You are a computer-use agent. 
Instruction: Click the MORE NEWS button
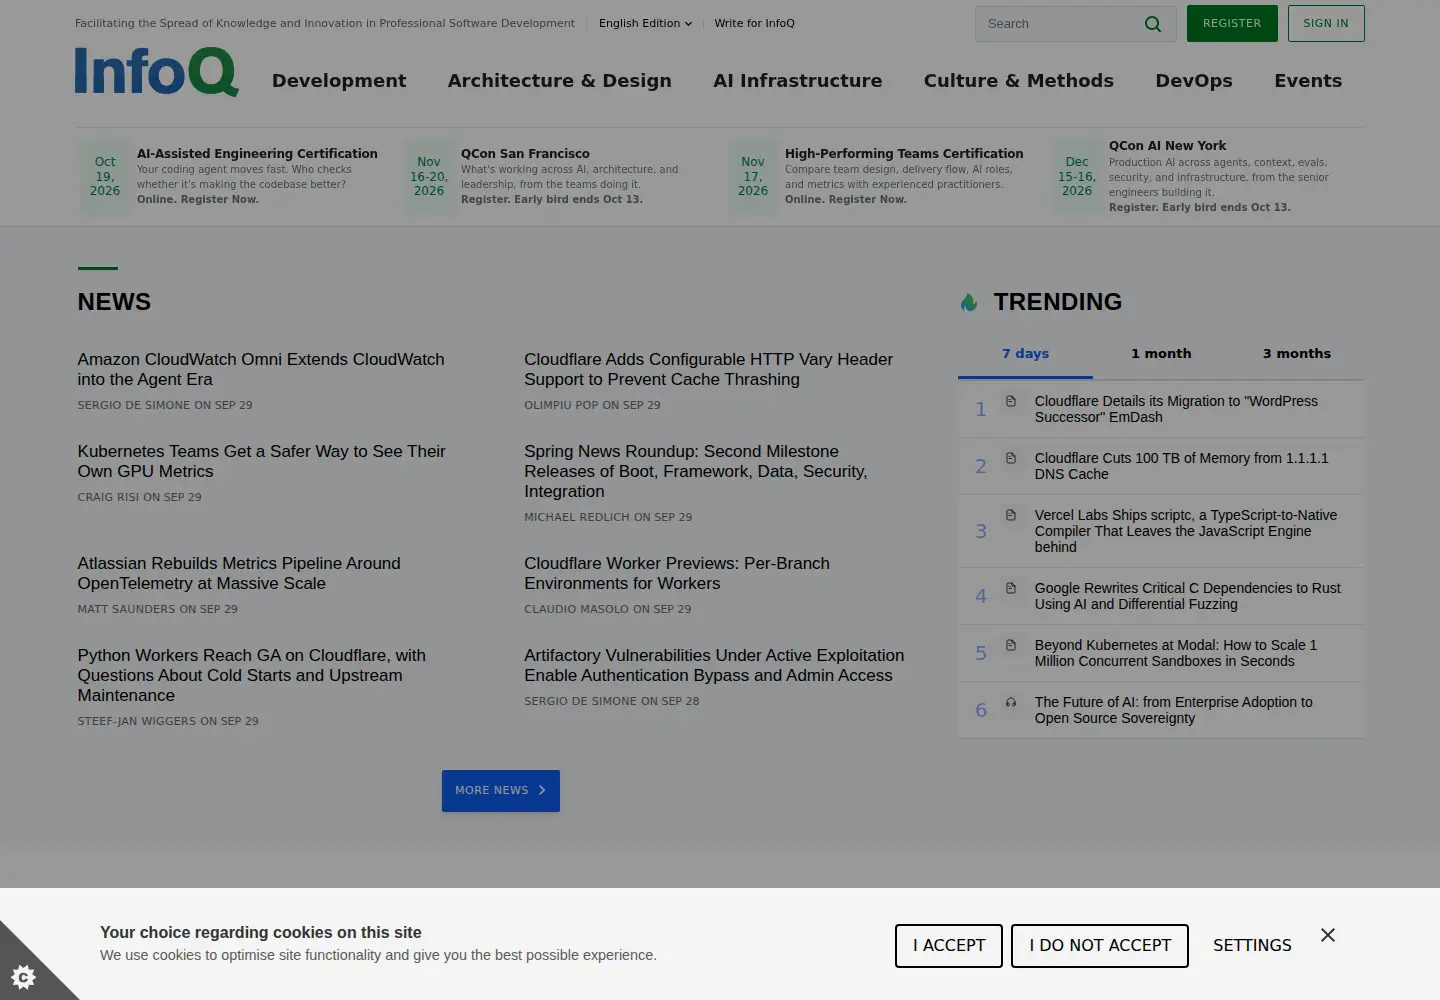(x=501, y=791)
